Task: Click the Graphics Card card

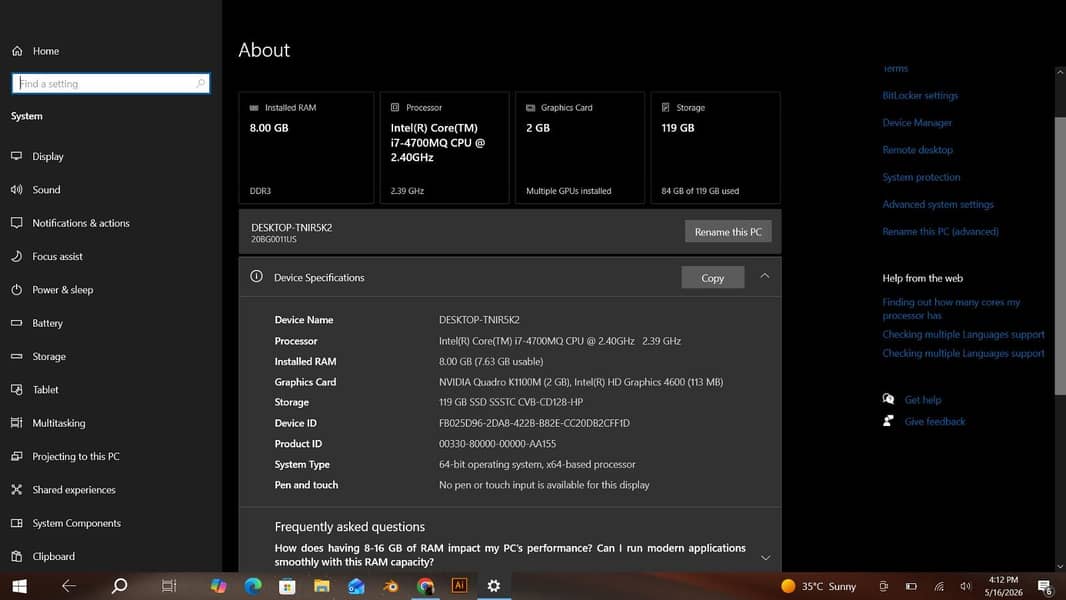Action: pos(579,147)
